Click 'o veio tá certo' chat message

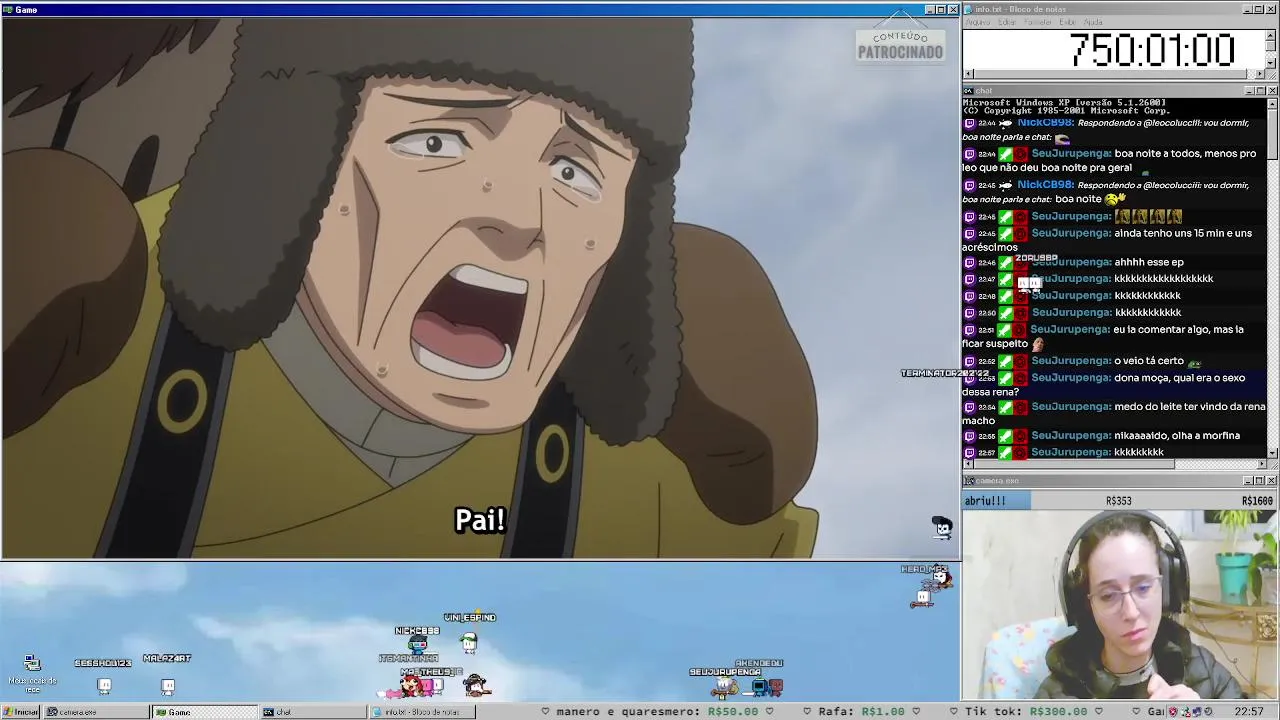click(x=1149, y=361)
